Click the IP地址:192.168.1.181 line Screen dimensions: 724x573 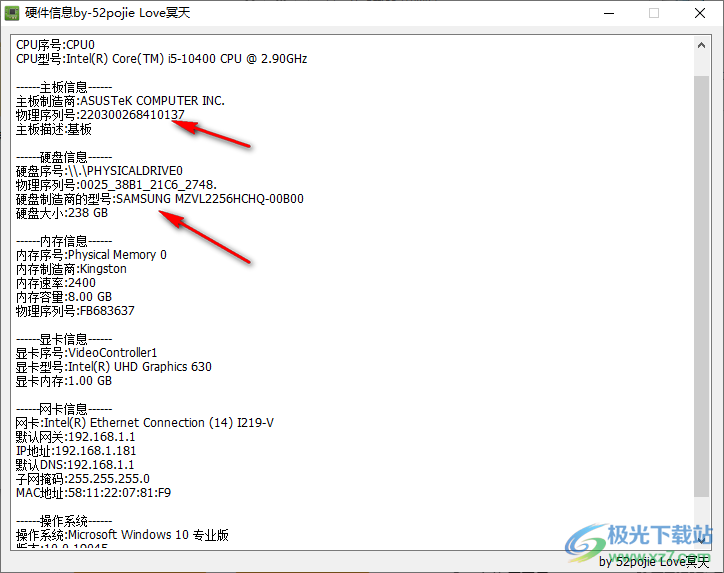tap(76, 451)
